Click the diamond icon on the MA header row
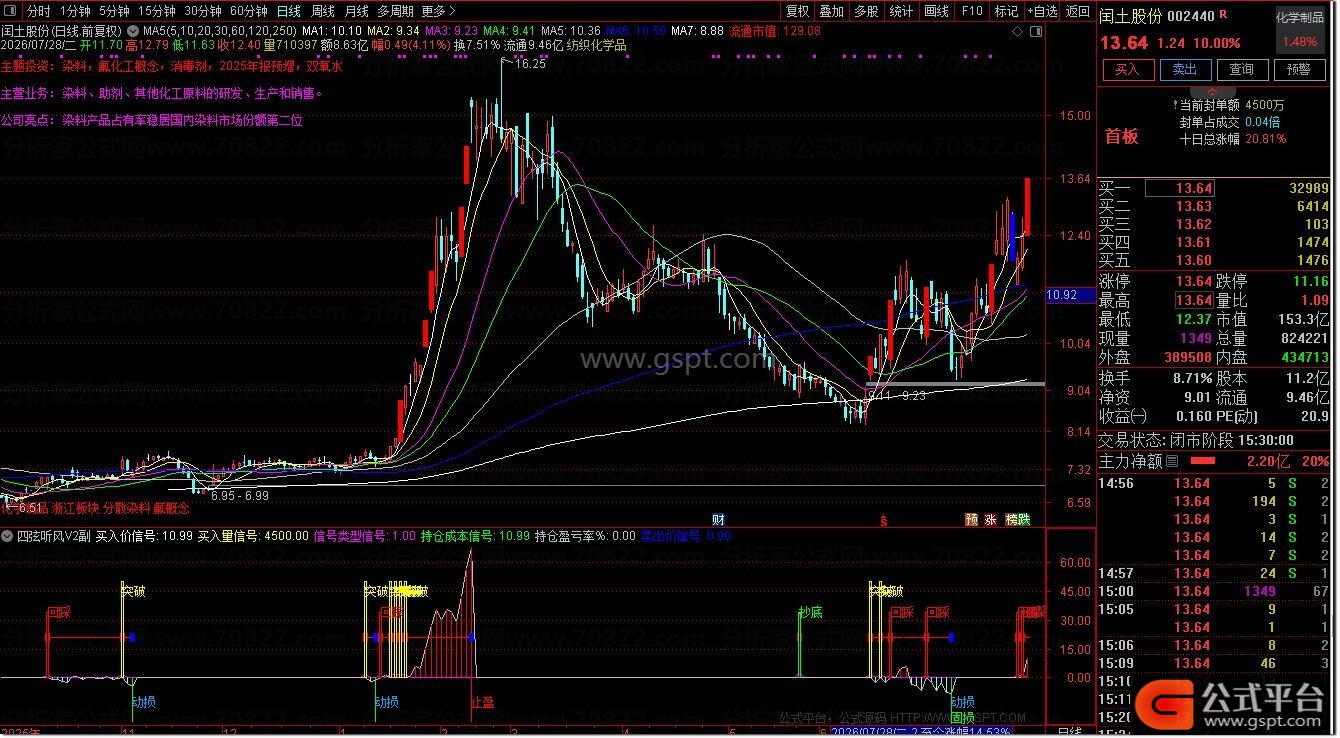Image resolution: width=1340 pixels, height=738 pixels. tap(1017, 32)
